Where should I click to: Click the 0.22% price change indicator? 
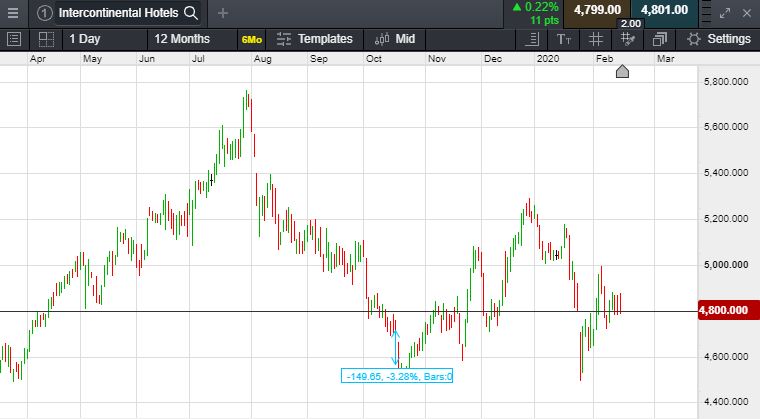[536, 7]
